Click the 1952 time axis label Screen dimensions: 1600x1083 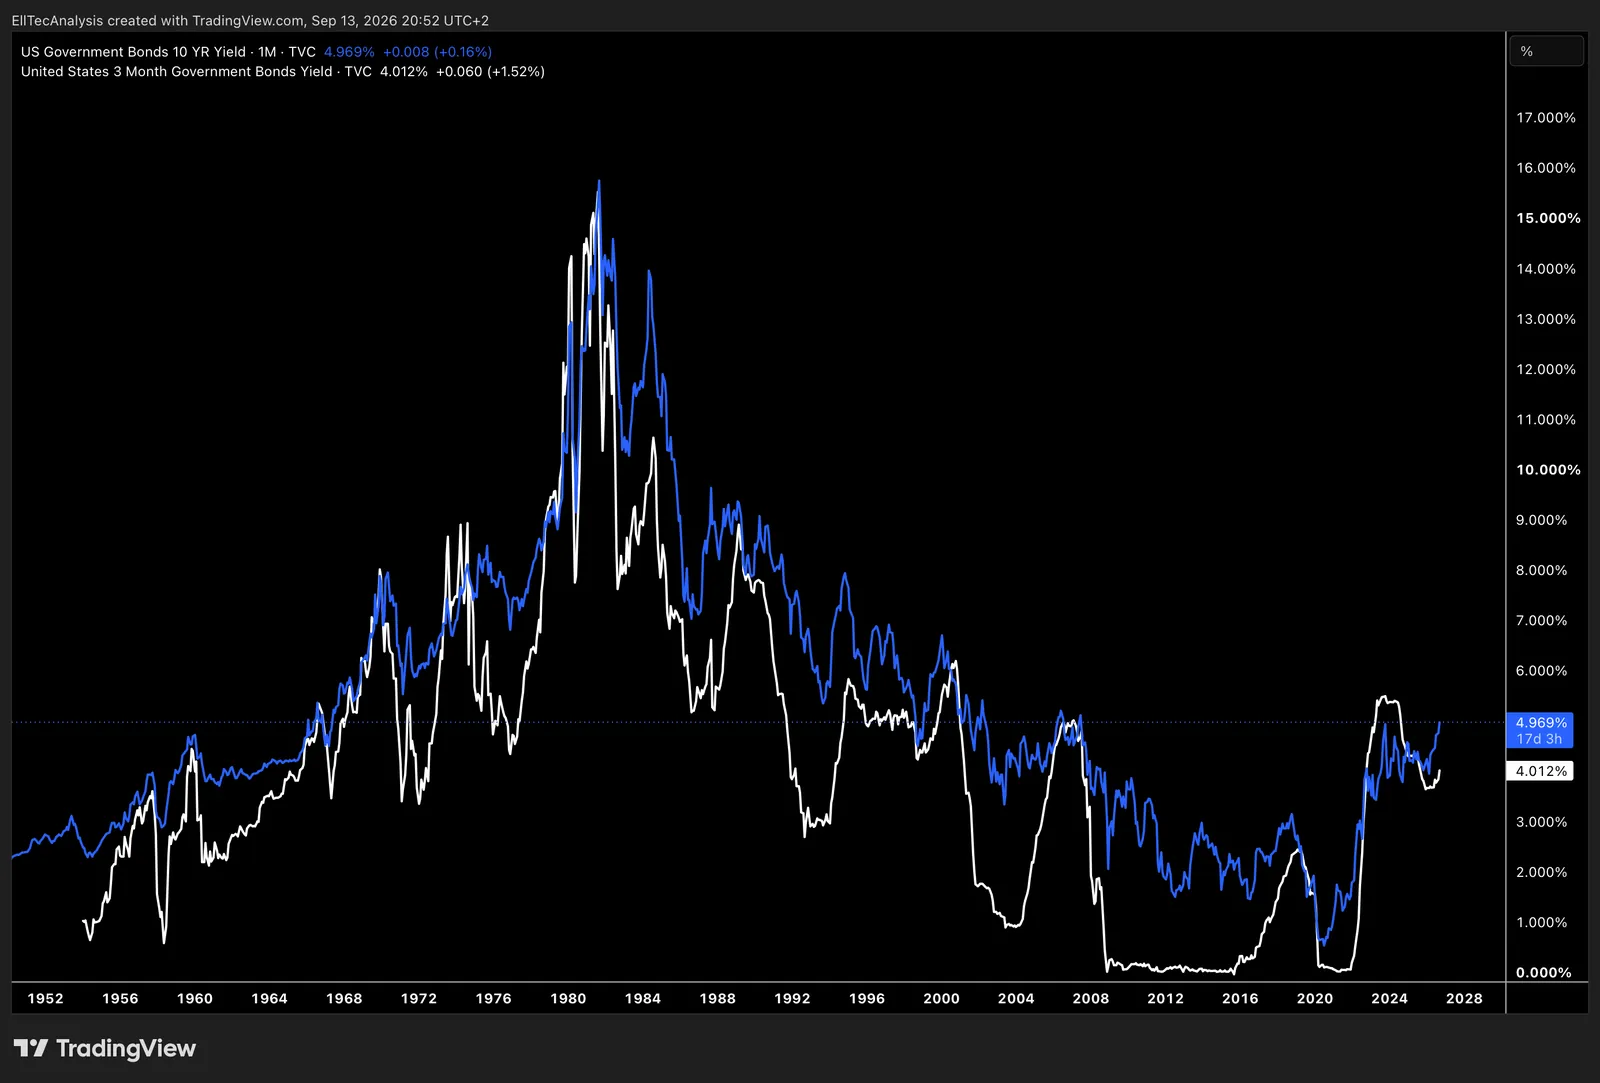(45, 999)
